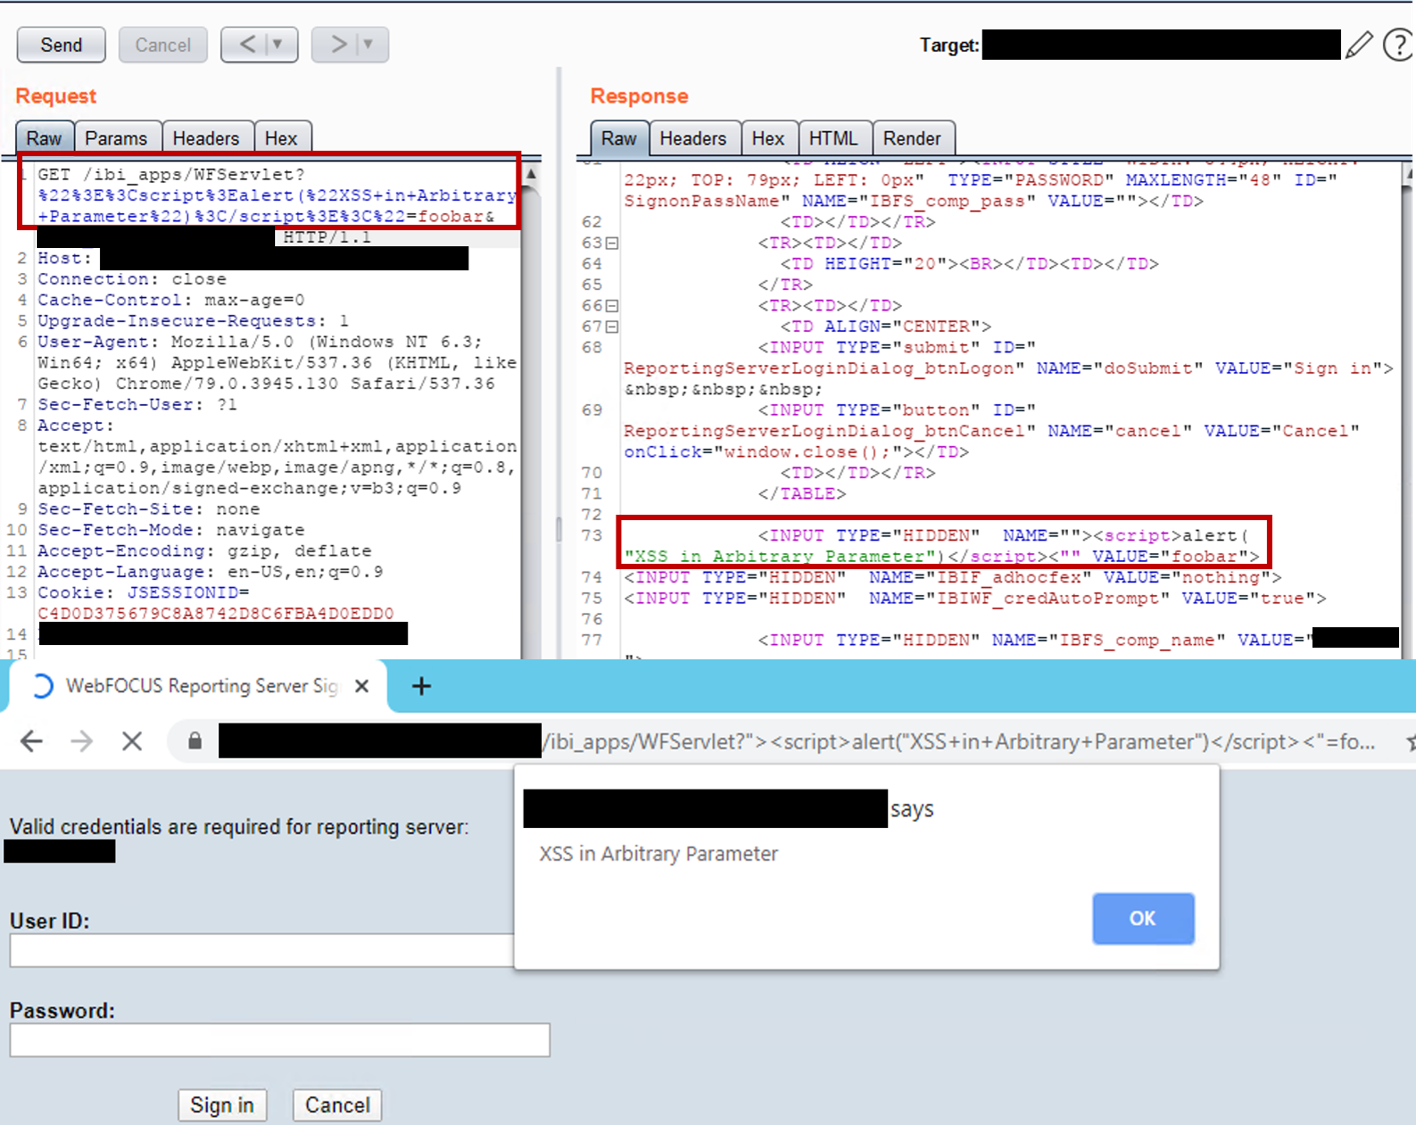Click the padlock site info icon
This screenshot has width=1416, height=1125.
pyautogui.click(x=195, y=741)
